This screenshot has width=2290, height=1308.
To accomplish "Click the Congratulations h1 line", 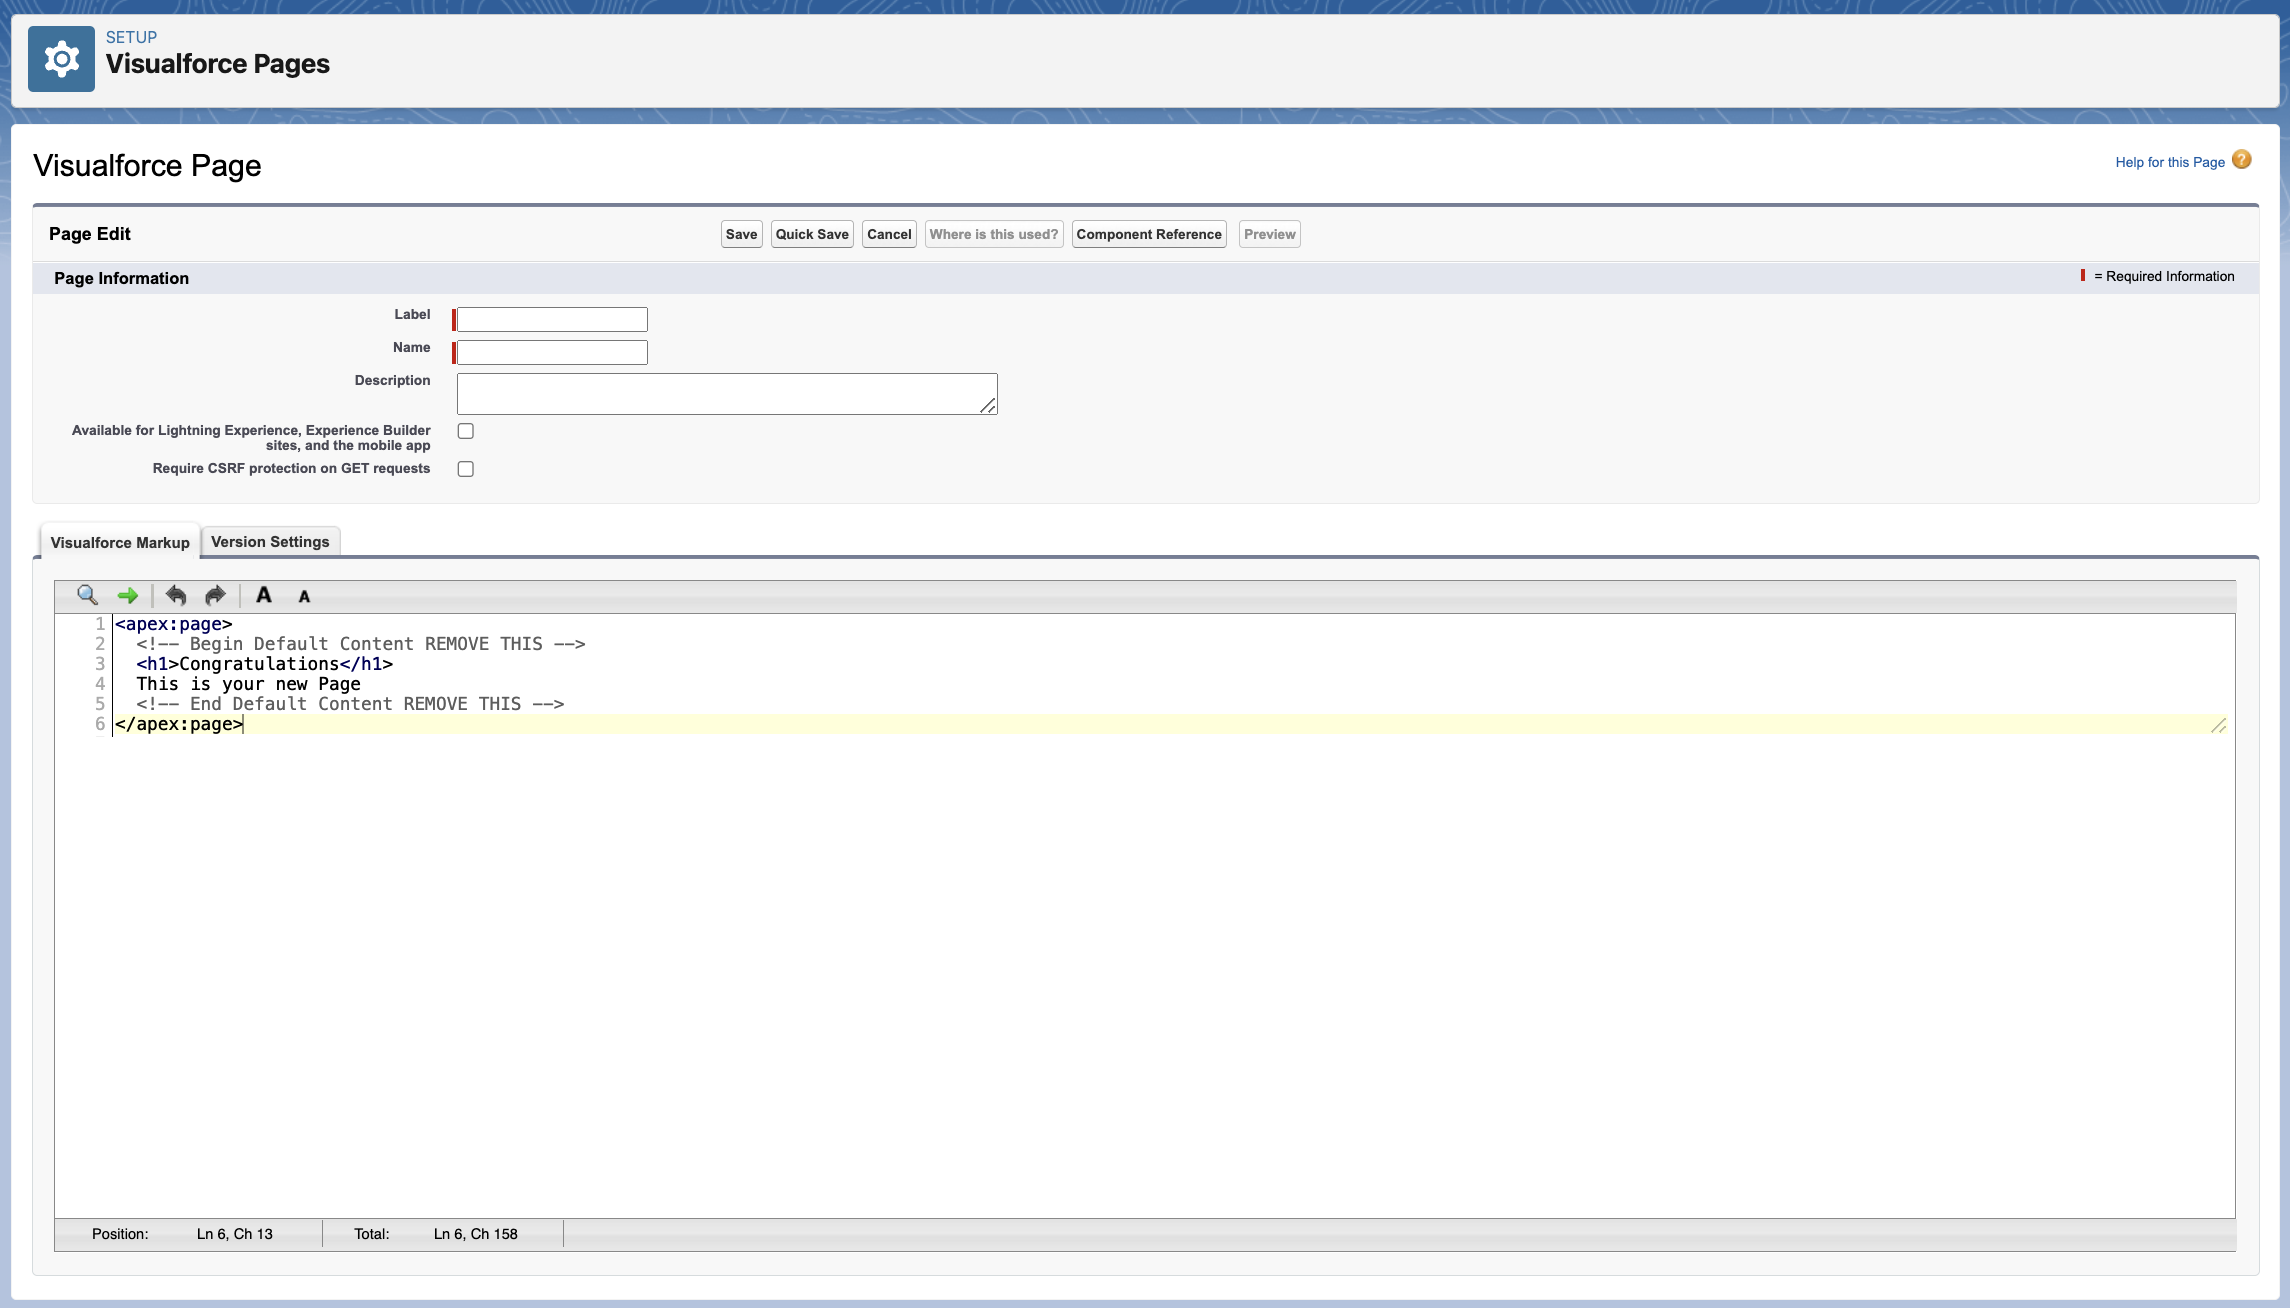I will (x=265, y=664).
